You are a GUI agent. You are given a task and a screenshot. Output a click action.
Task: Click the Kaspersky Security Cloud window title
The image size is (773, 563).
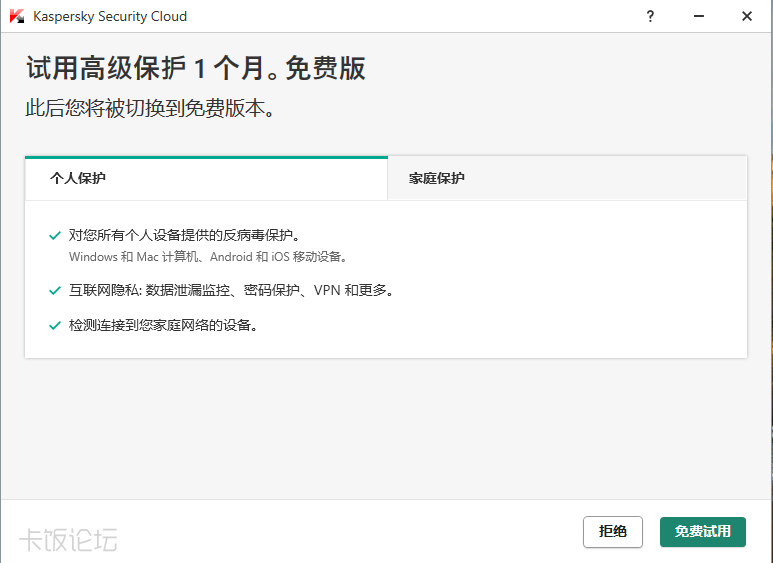pyautogui.click(x=110, y=16)
